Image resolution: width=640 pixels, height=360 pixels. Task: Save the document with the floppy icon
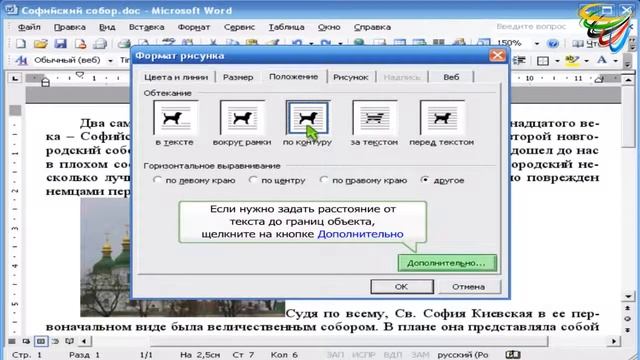tap(60, 43)
